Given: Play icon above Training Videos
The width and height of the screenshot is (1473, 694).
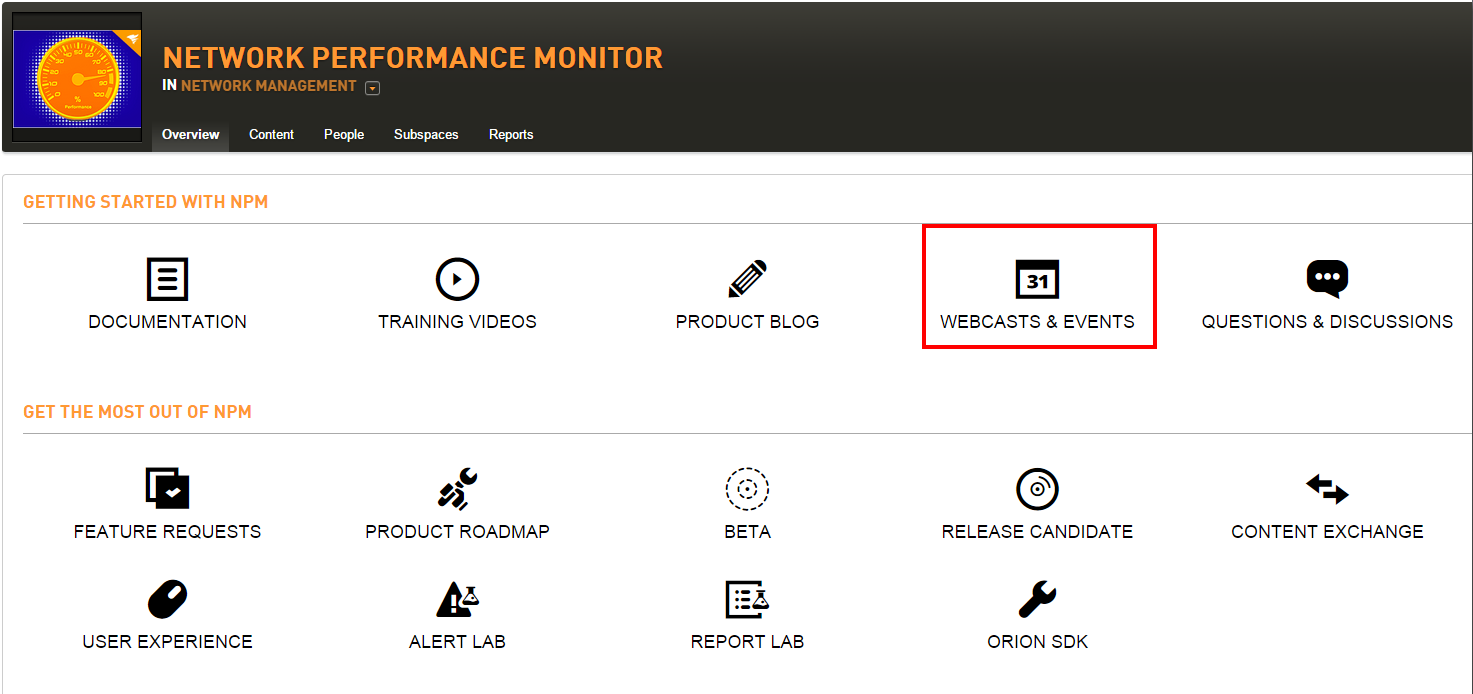Looking at the screenshot, I should [457, 279].
